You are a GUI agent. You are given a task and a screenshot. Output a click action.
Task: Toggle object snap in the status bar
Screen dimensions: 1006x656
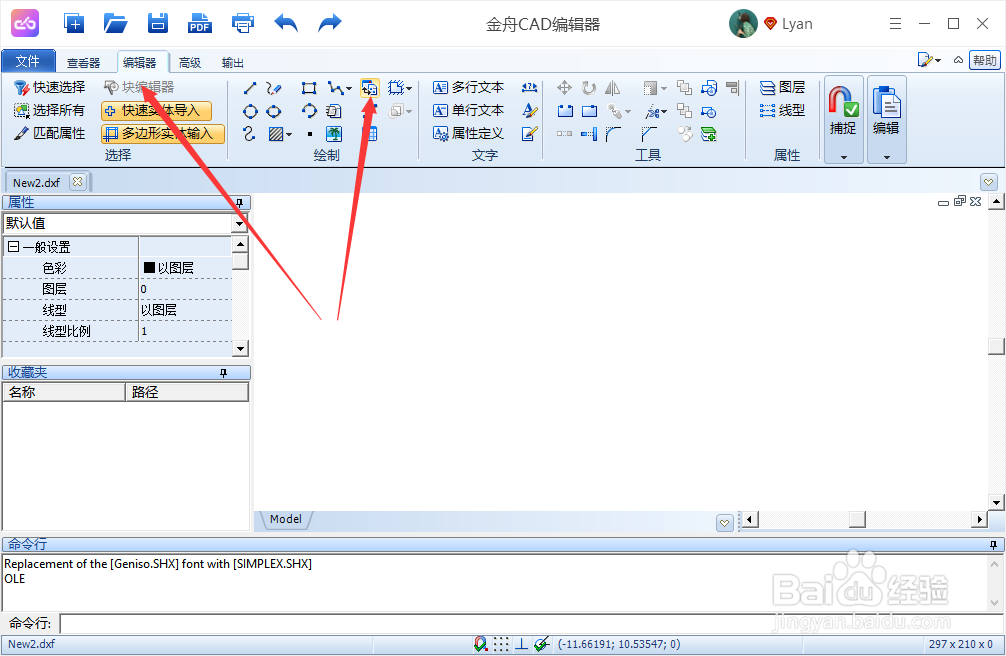coord(481,644)
